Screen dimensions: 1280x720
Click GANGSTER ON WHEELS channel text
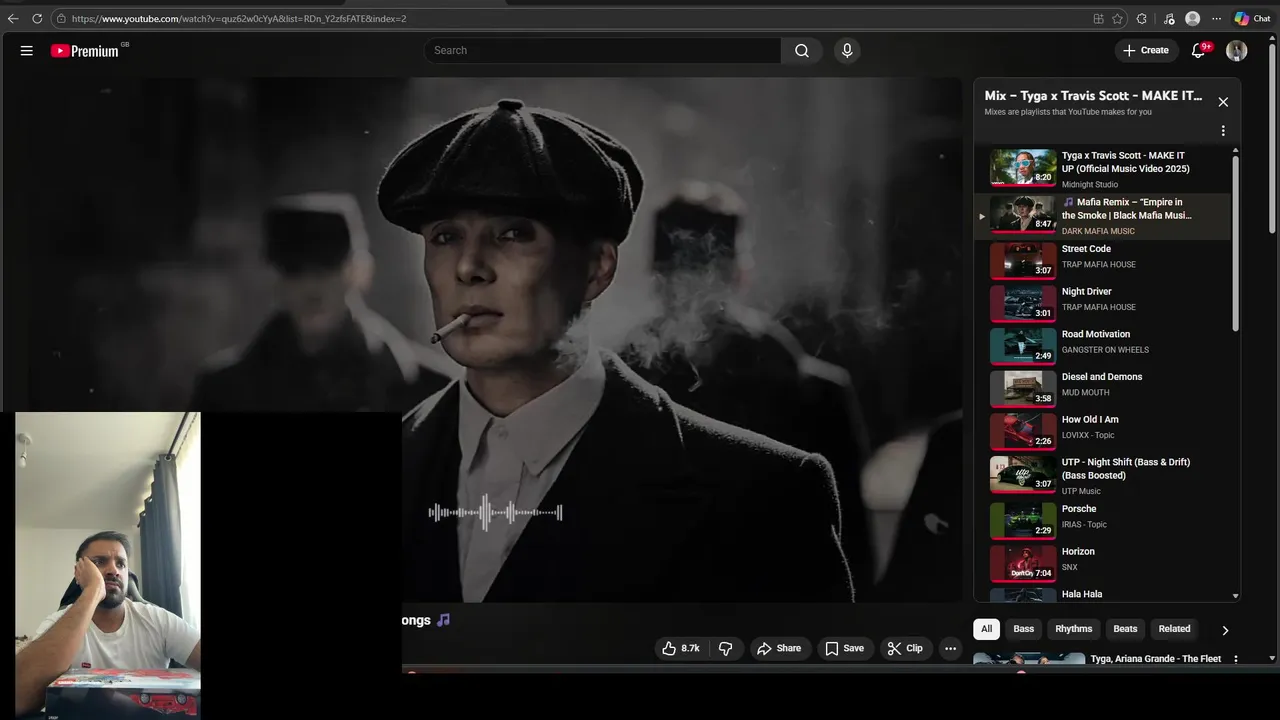point(1105,350)
